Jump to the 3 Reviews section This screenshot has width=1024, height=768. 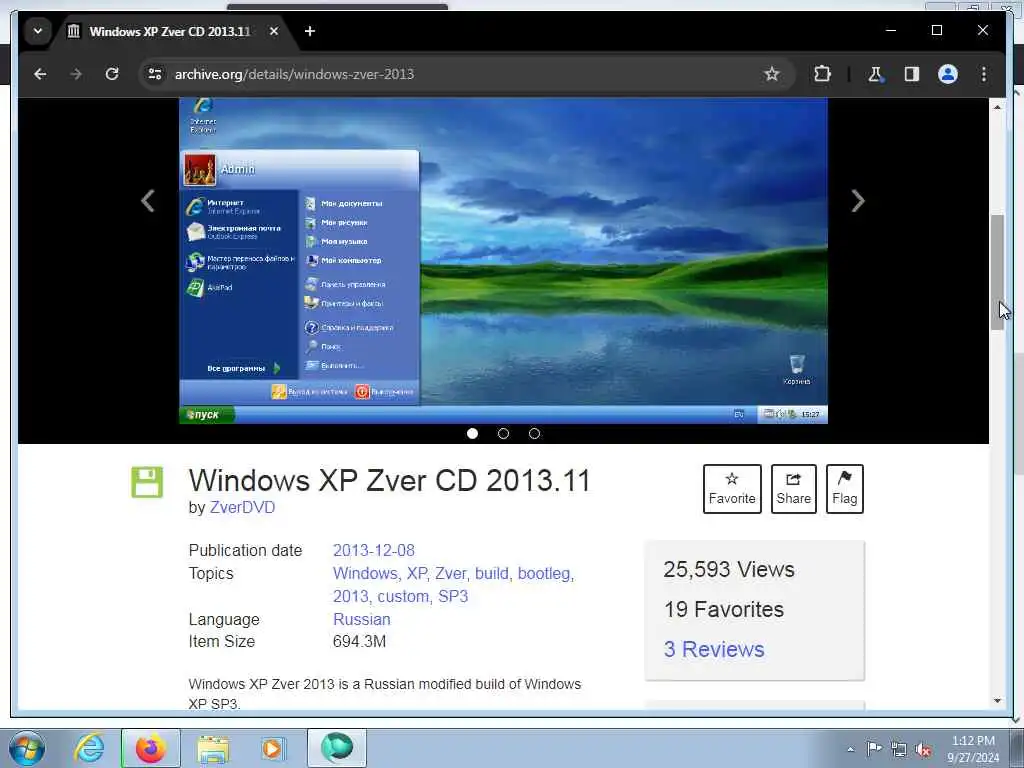(x=714, y=649)
